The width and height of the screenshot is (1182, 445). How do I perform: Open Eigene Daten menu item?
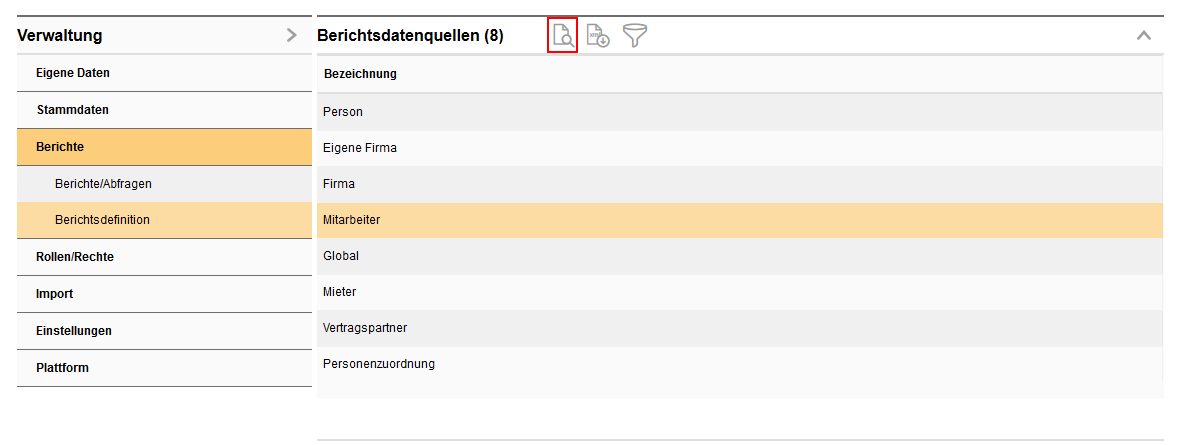click(x=73, y=73)
